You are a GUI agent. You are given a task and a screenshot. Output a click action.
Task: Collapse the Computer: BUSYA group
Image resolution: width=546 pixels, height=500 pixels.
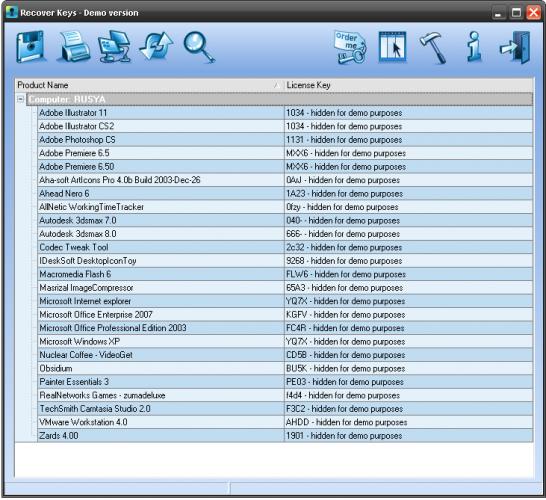coord(20,99)
